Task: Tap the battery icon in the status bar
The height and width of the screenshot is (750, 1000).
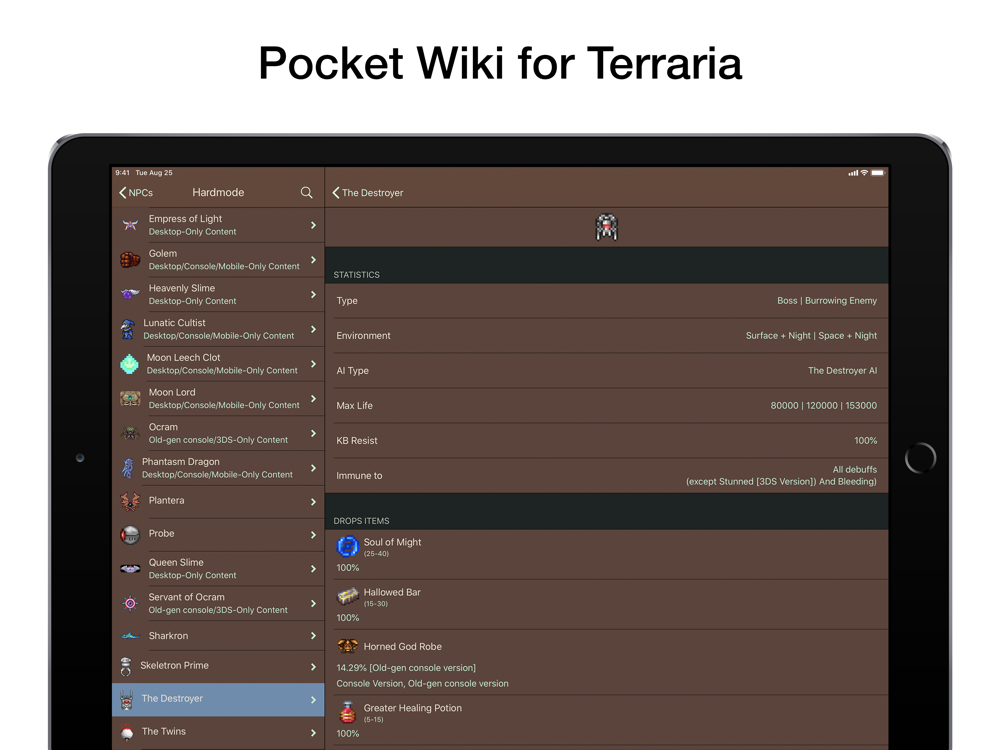Action: click(x=878, y=173)
